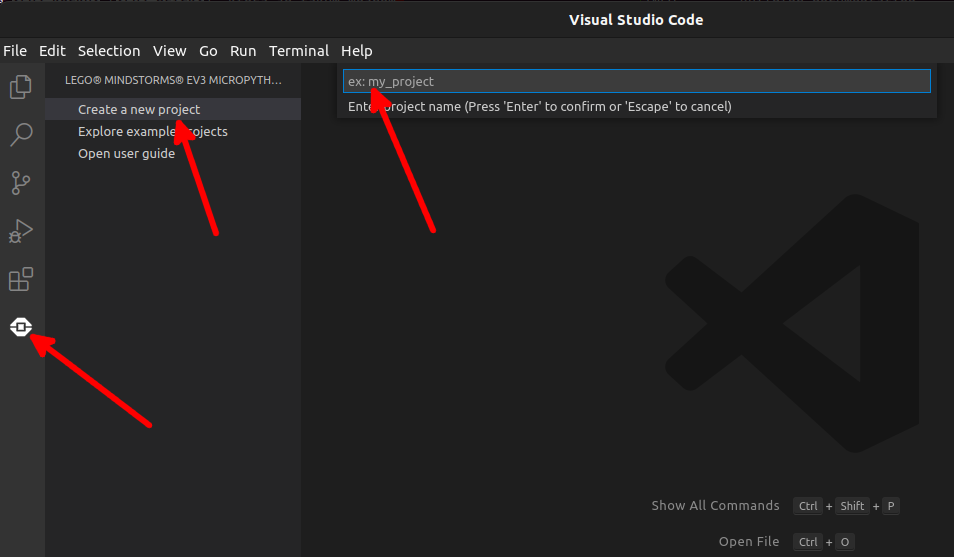Open the Run menu
The width and height of the screenshot is (954, 557).
[x=243, y=51]
